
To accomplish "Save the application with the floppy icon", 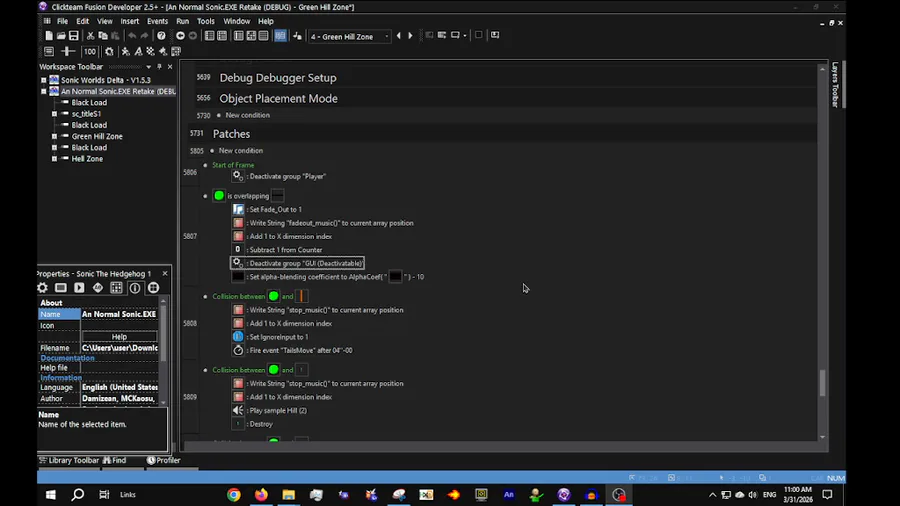I will coord(73,36).
